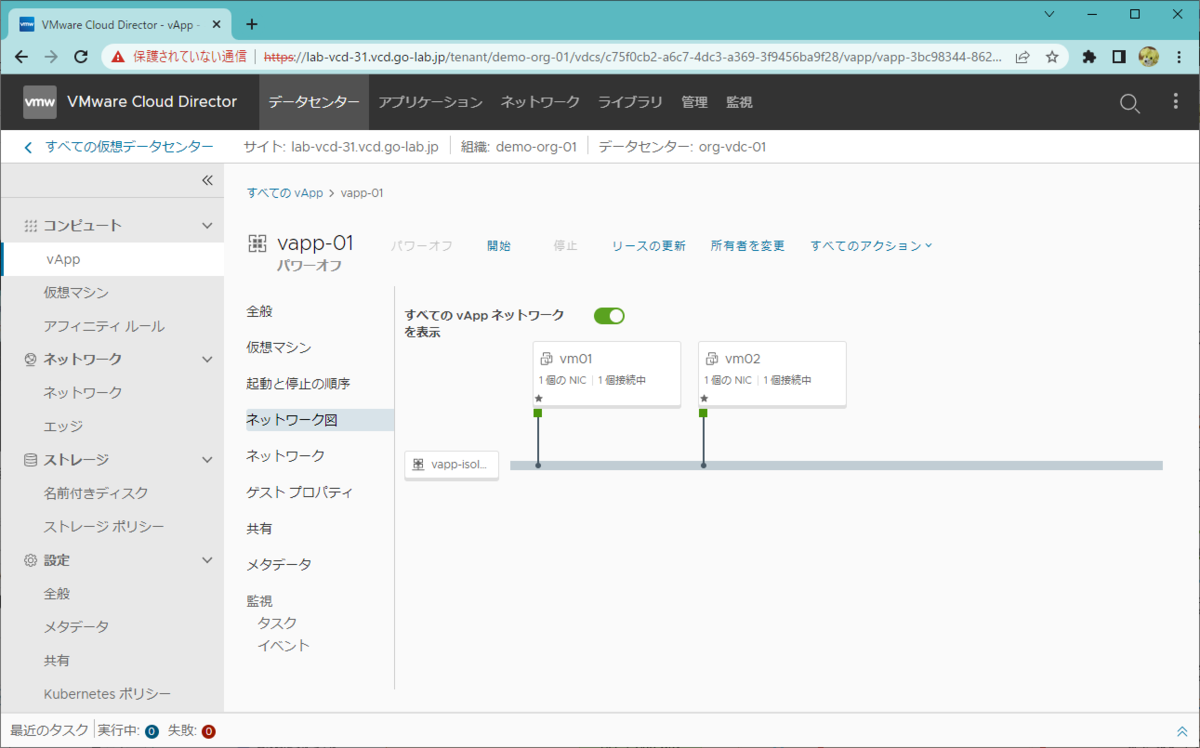The height and width of the screenshot is (748, 1200).
Task: Open browser side panel icon
Action: tap(1119, 57)
